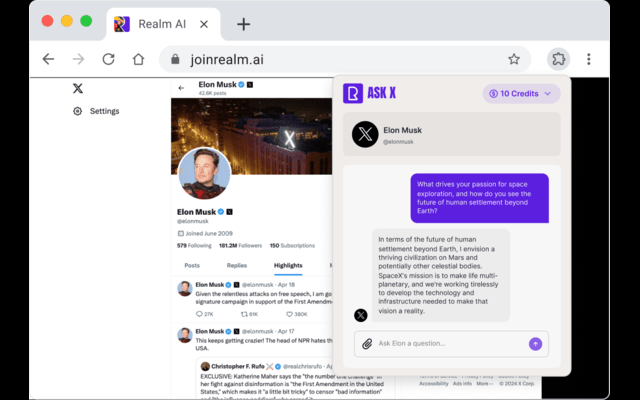This screenshot has height=400, width=640.
Task: Click the @elonmusk handle under profile name
Action: [193, 221]
